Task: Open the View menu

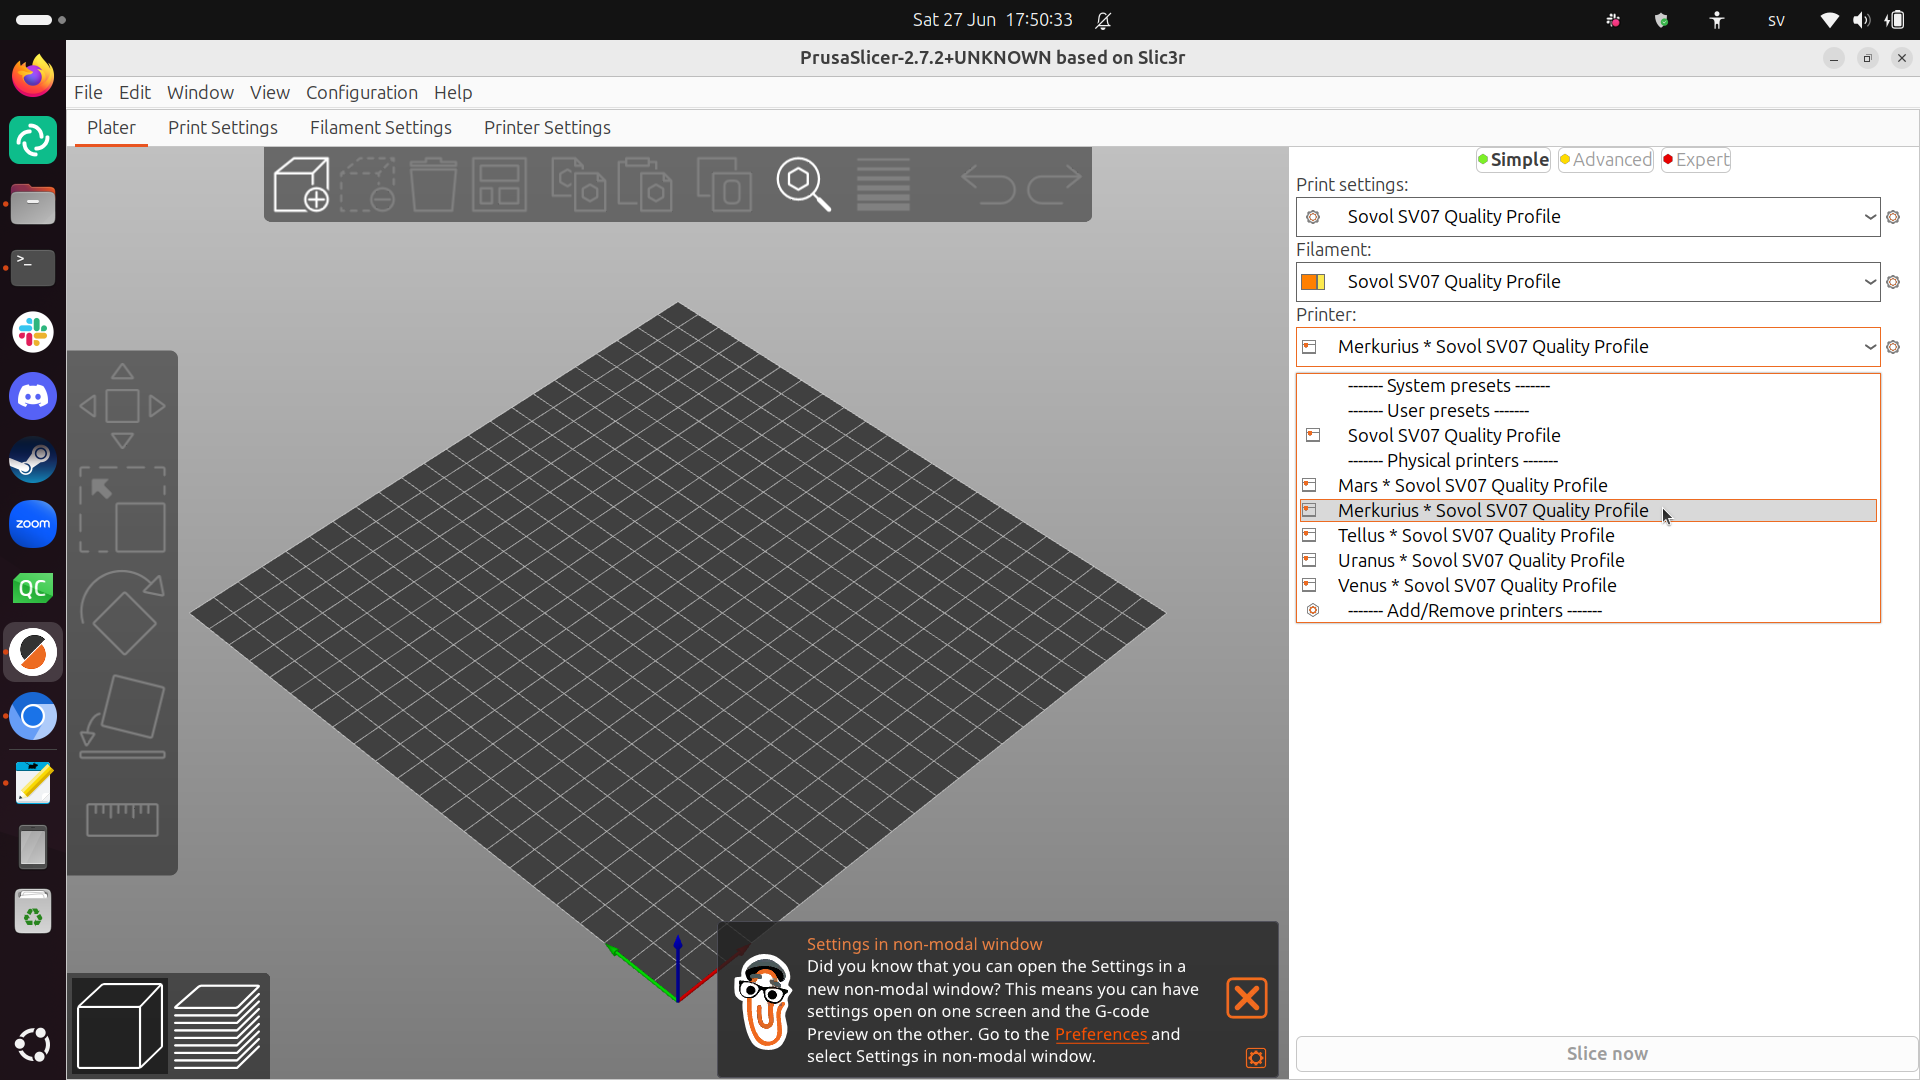Action: click(x=269, y=93)
